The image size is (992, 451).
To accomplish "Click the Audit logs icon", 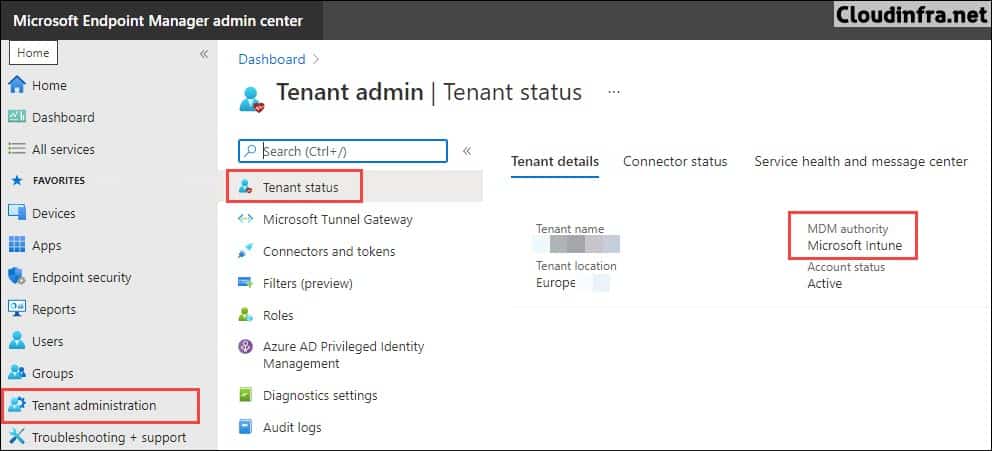I will click(x=245, y=427).
